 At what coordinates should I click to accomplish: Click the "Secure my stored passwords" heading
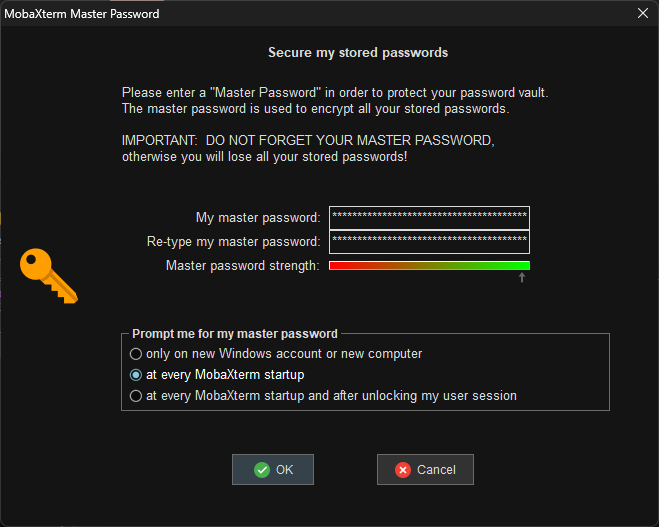358,52
